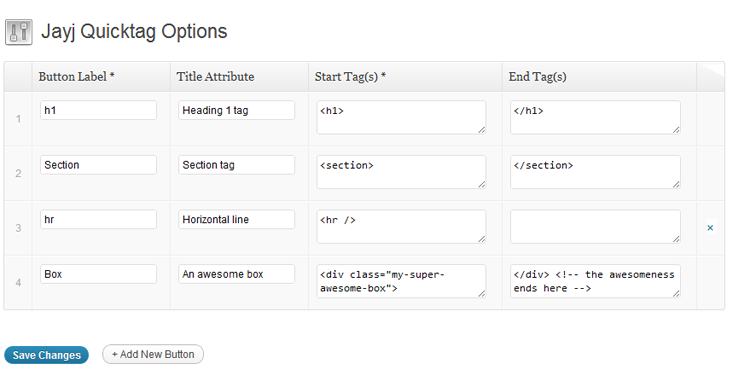
Task: Focus the empty end tag box for hr
Action: (595, 227)
